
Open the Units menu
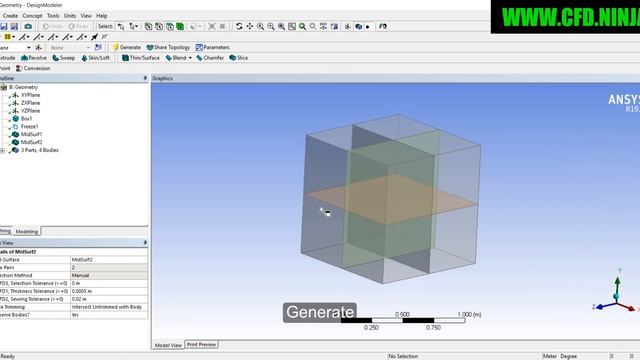click(x=70, y=16)
